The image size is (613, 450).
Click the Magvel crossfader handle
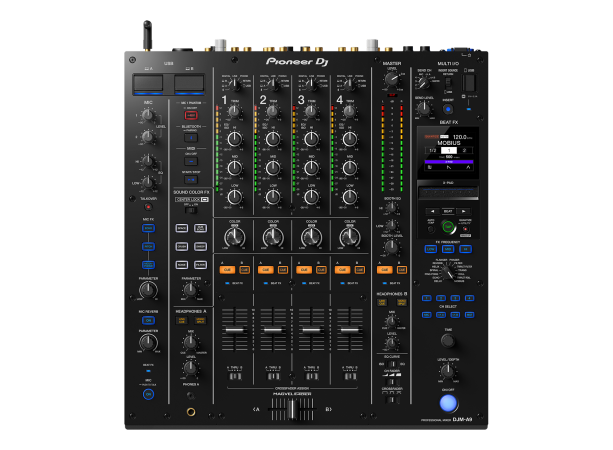(x=291, y=409)
